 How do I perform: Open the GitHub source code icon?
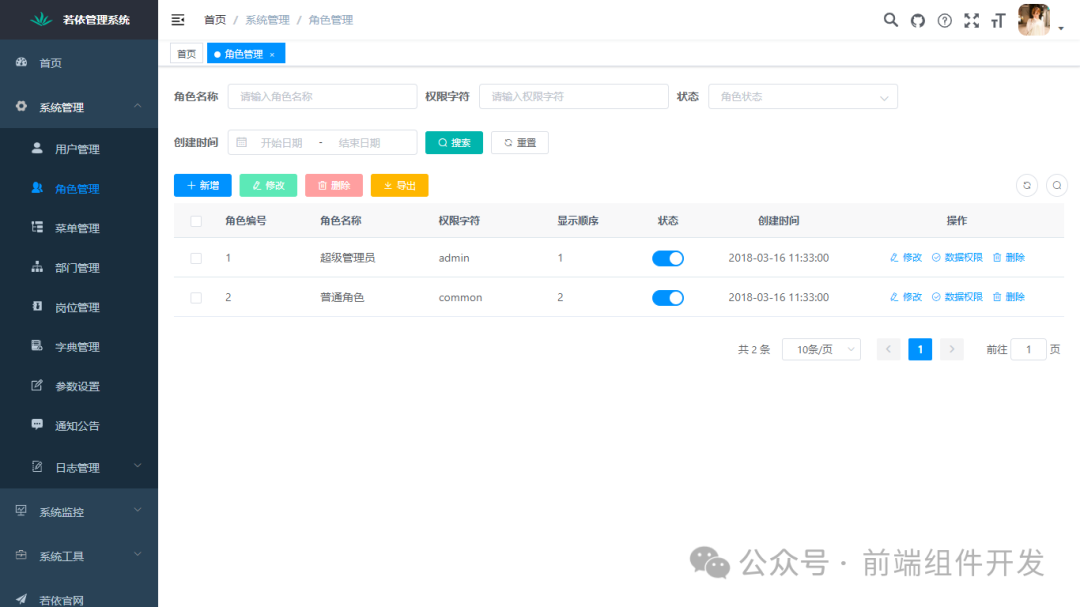pos(917,19)
